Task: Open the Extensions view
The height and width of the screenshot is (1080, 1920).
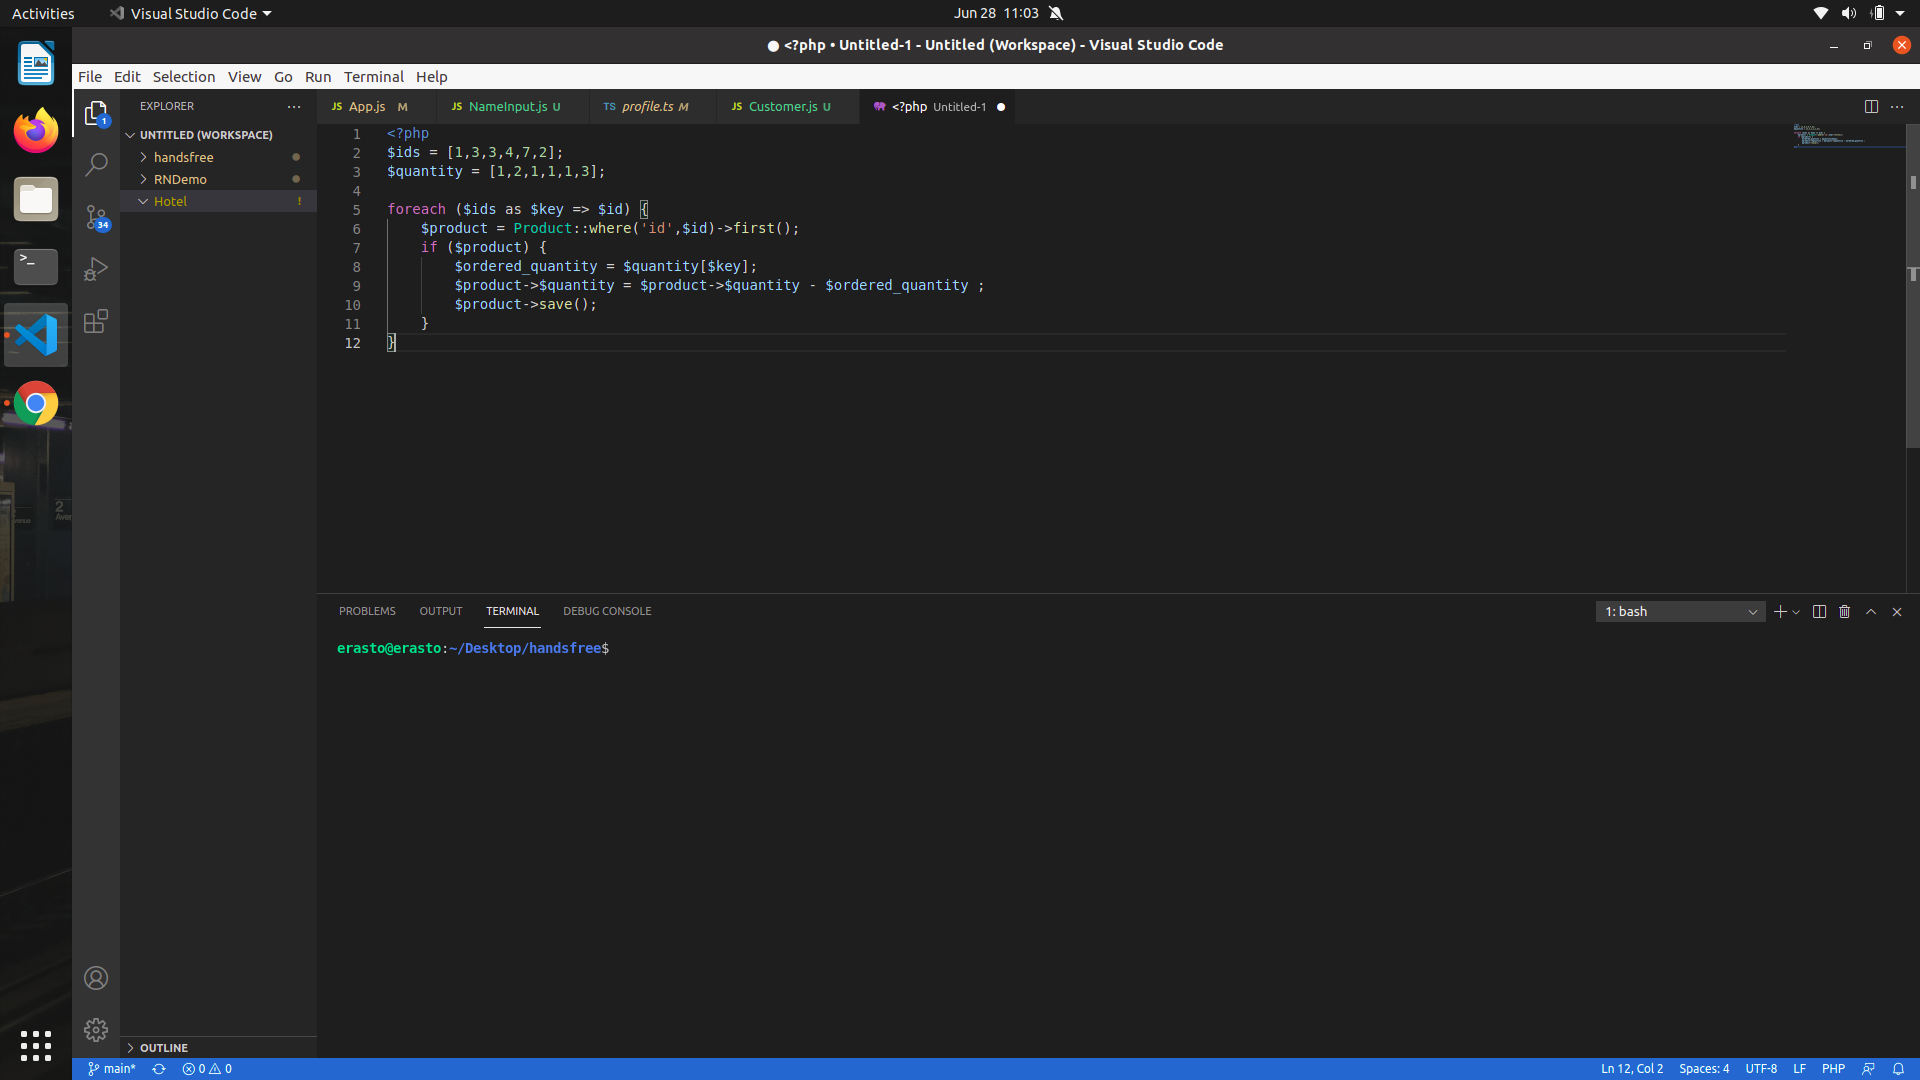Action: 96,322
